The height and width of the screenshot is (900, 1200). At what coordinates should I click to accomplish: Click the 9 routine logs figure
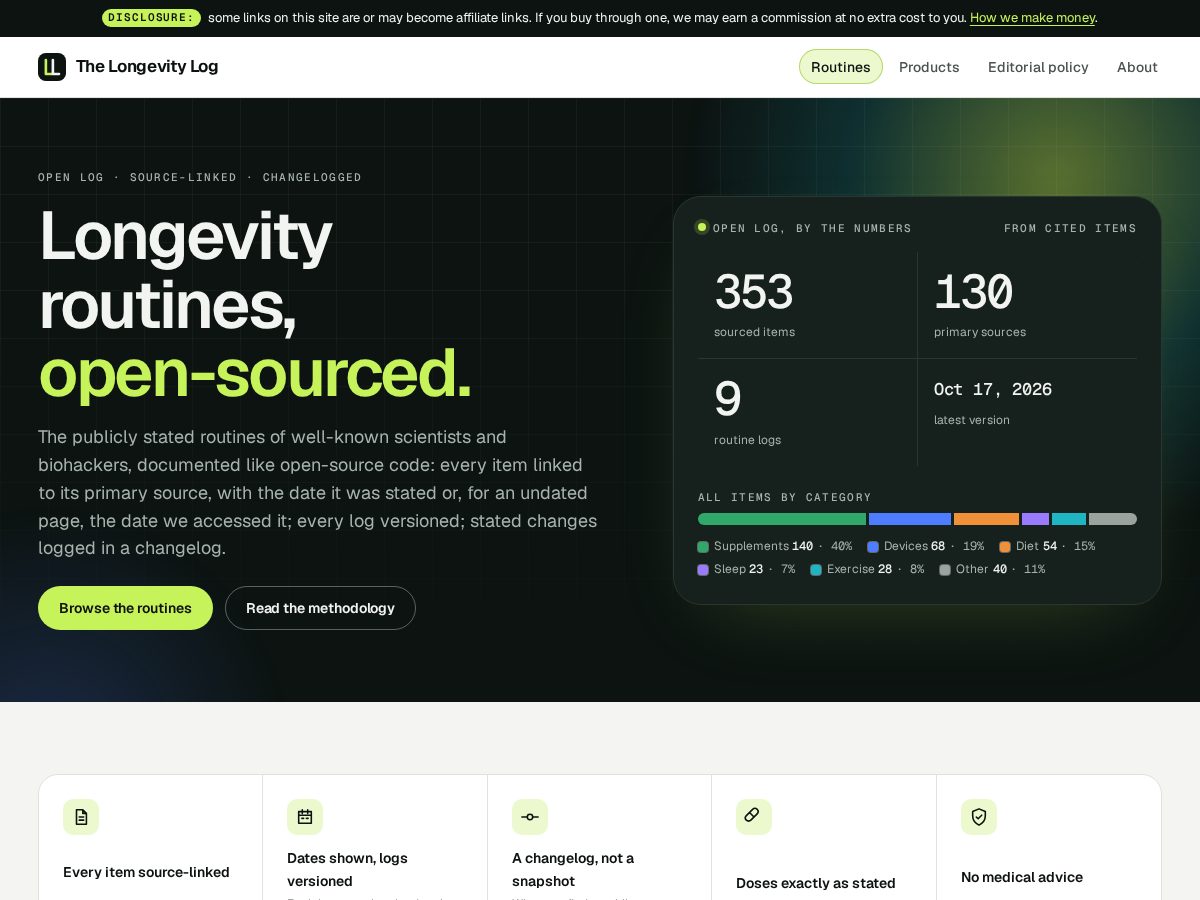pos(727,400)
